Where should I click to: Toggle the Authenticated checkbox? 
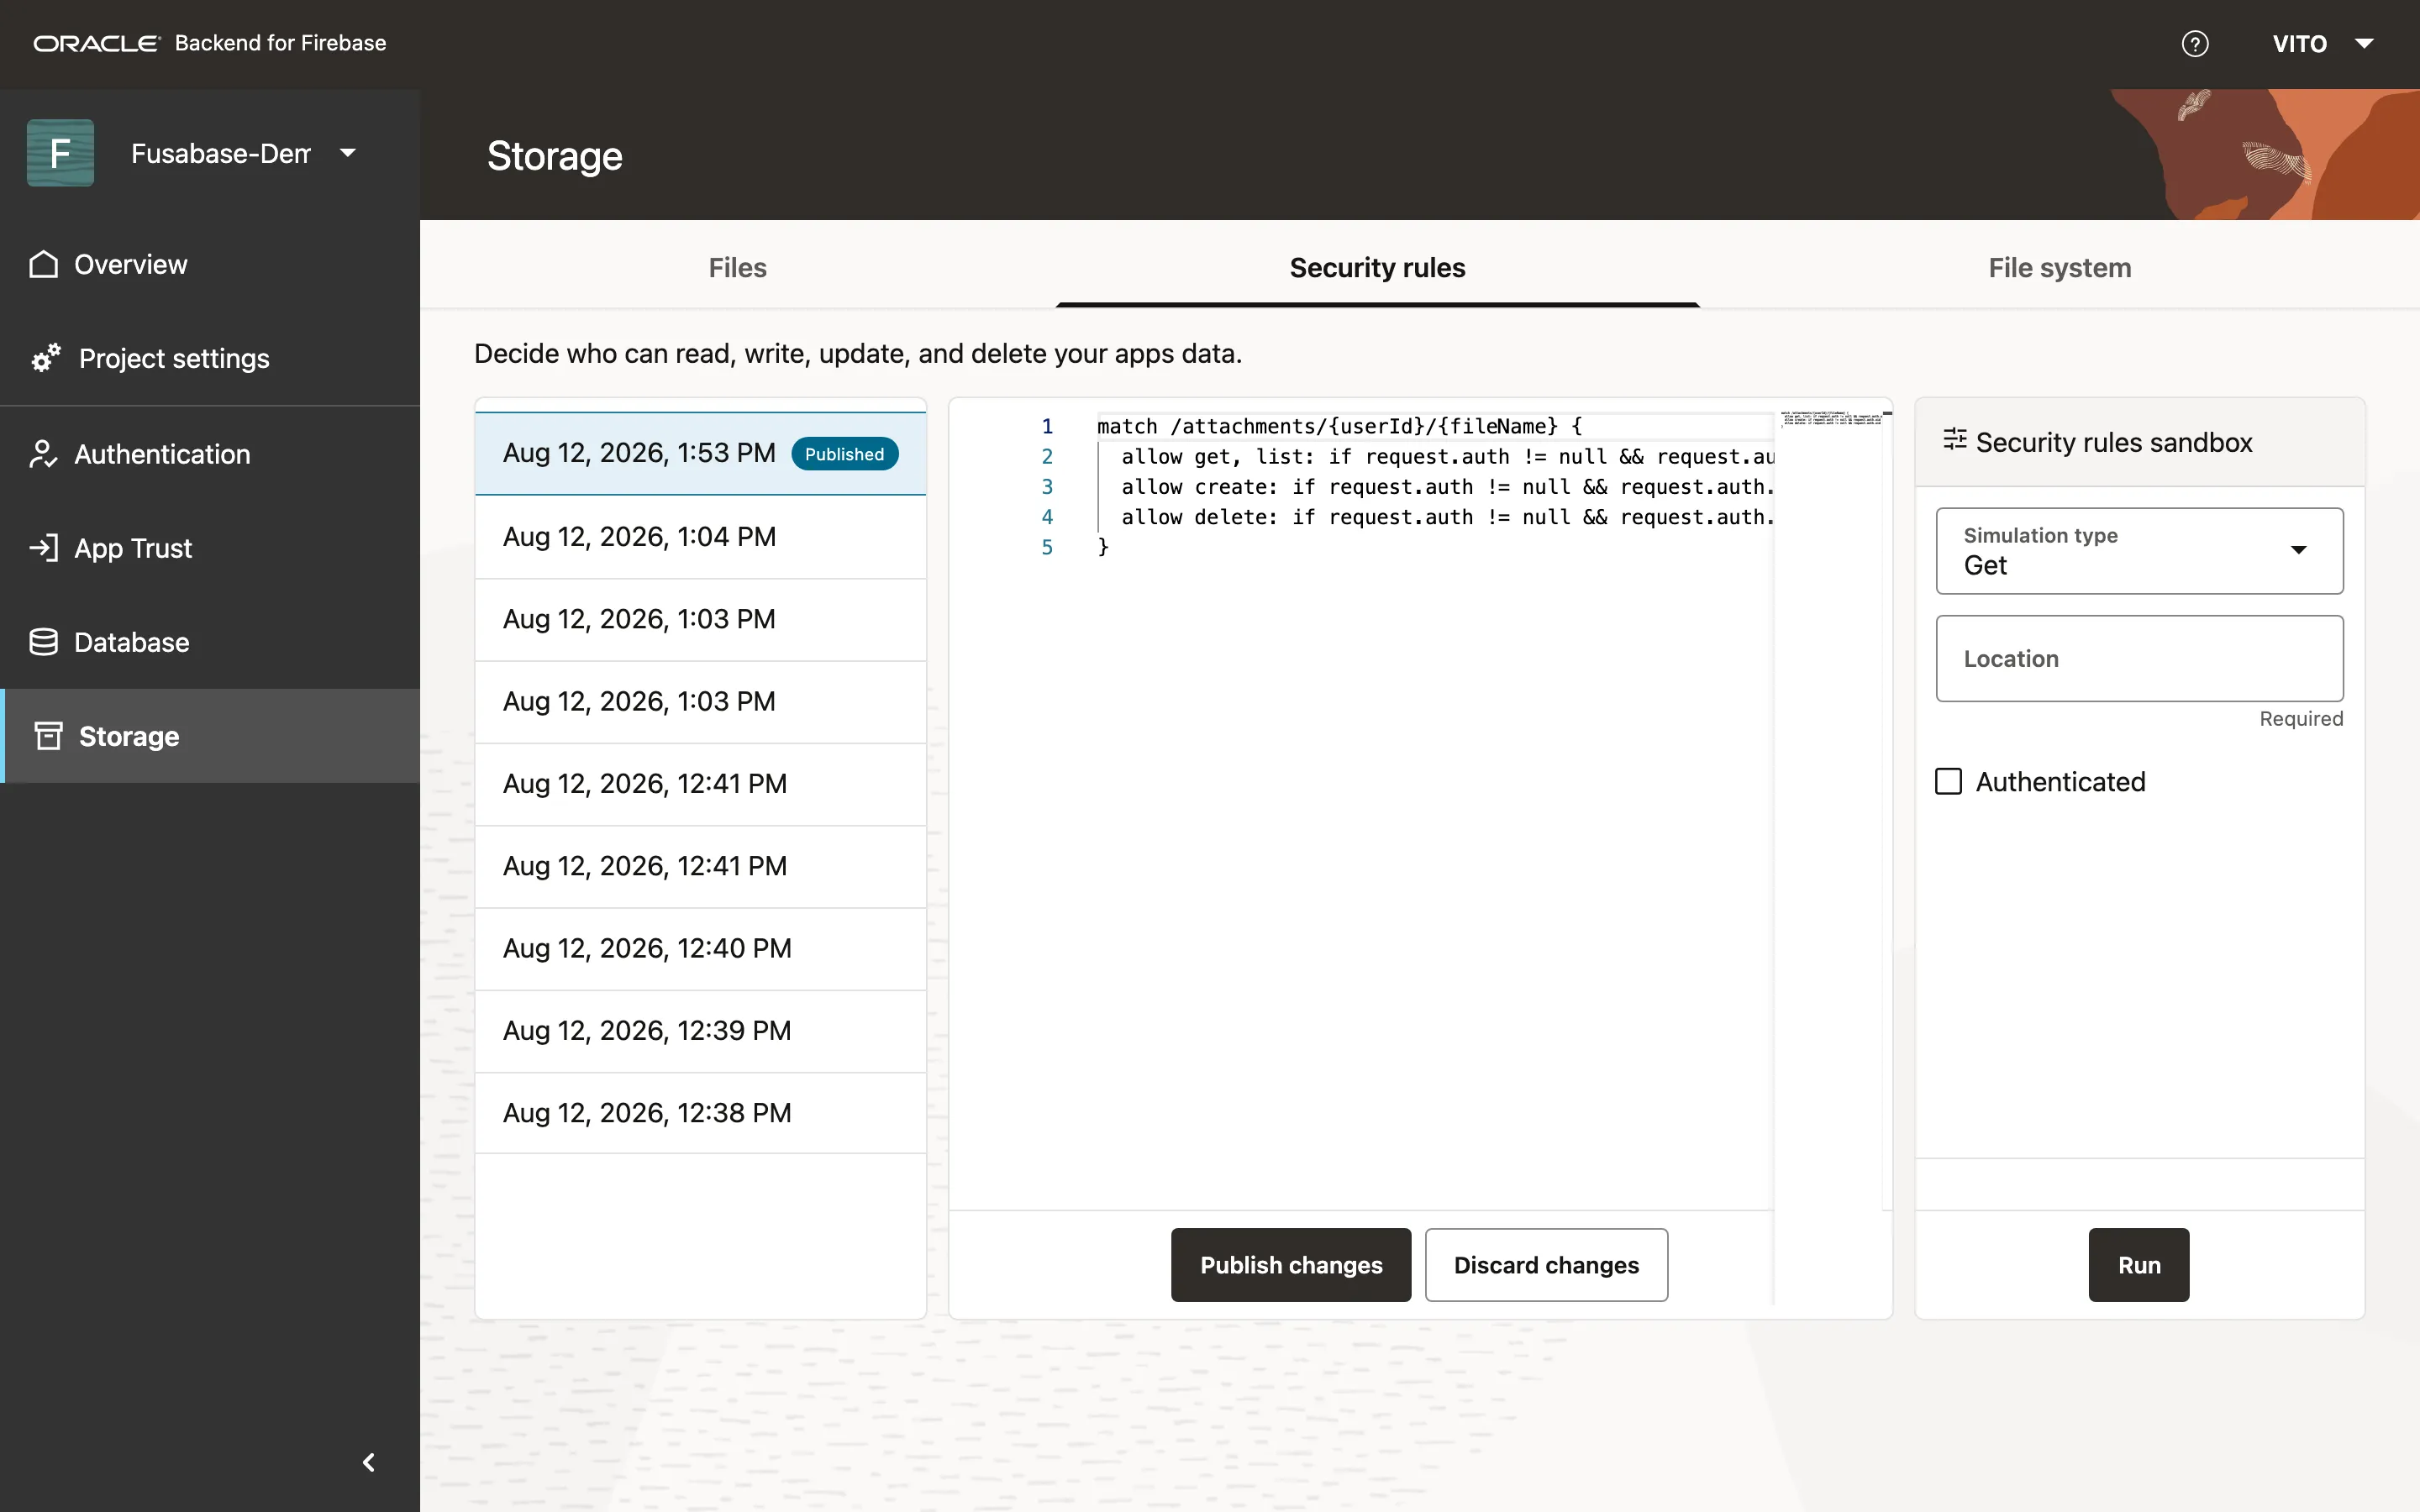pyautogui.click(x=1948, y=781)
